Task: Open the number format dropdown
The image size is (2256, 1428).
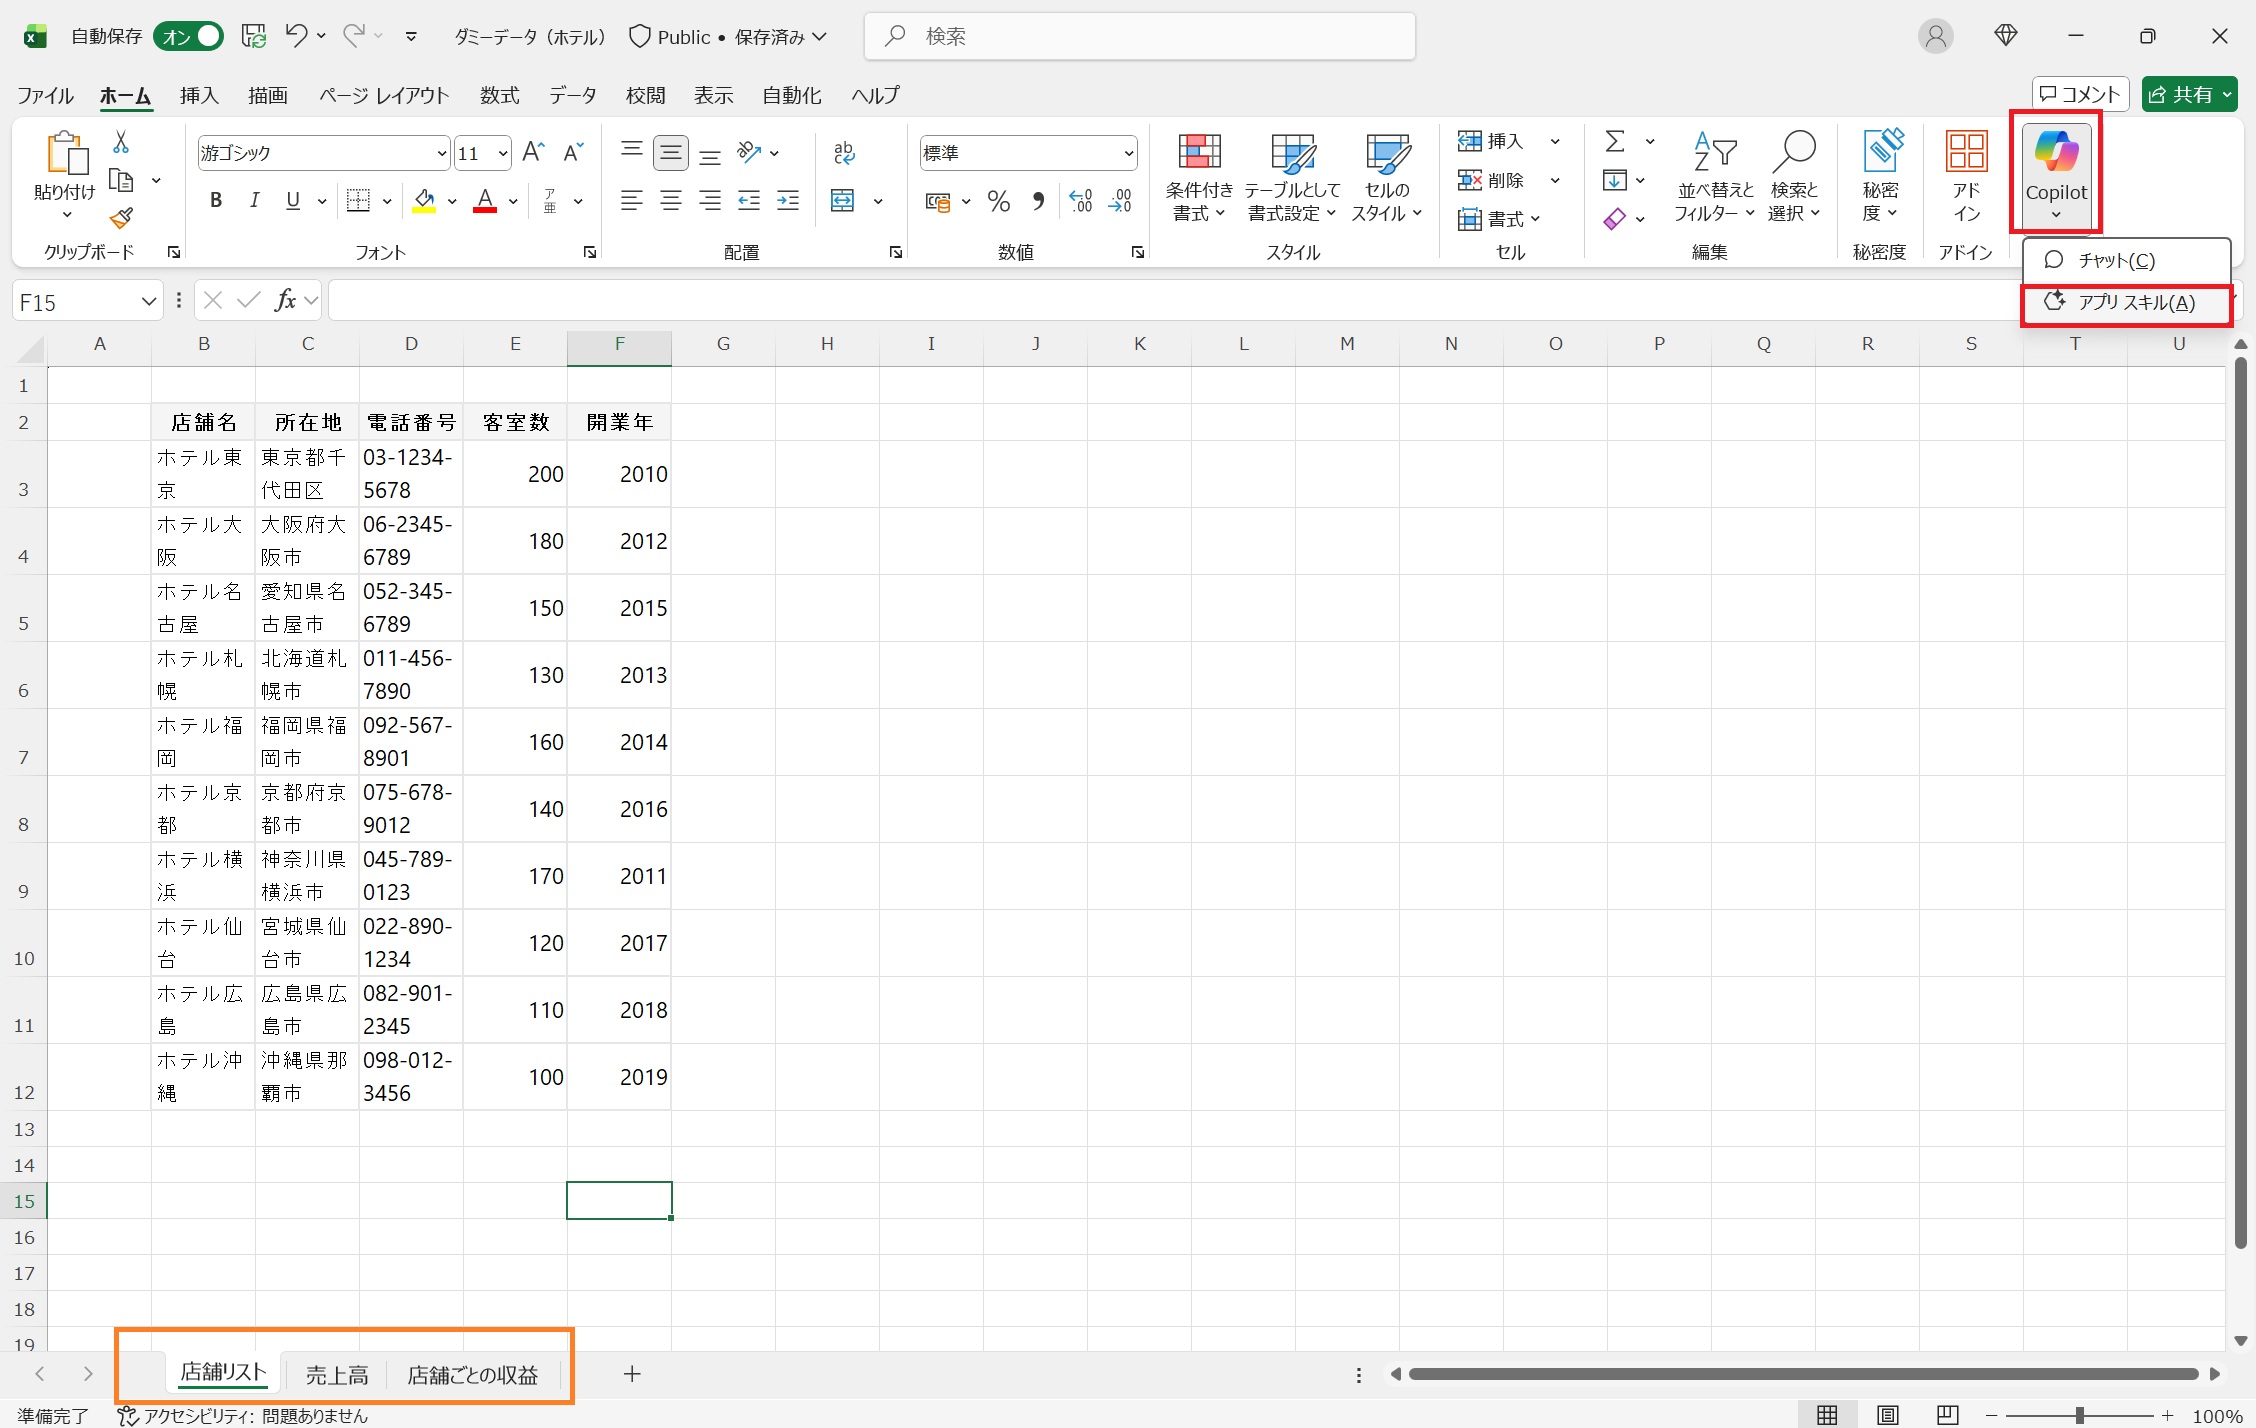Action: click(1128, 153)
